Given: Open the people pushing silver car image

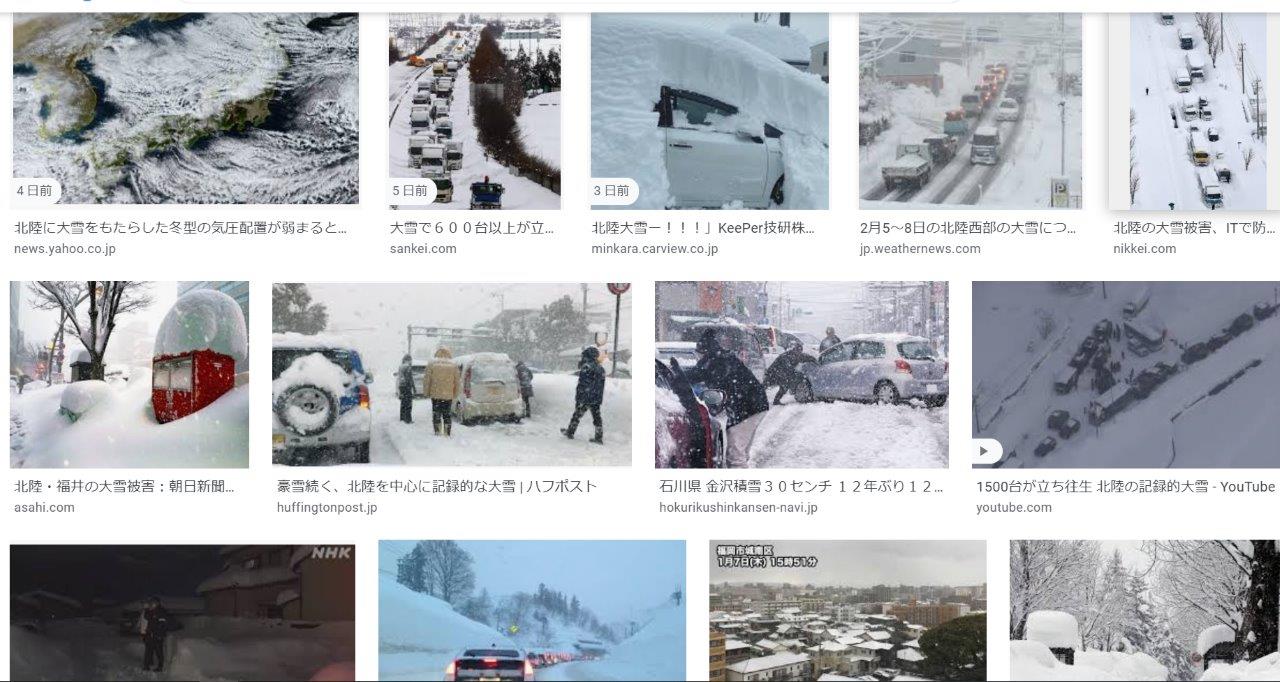Looking at the screenshot, I should pos(802,374).
